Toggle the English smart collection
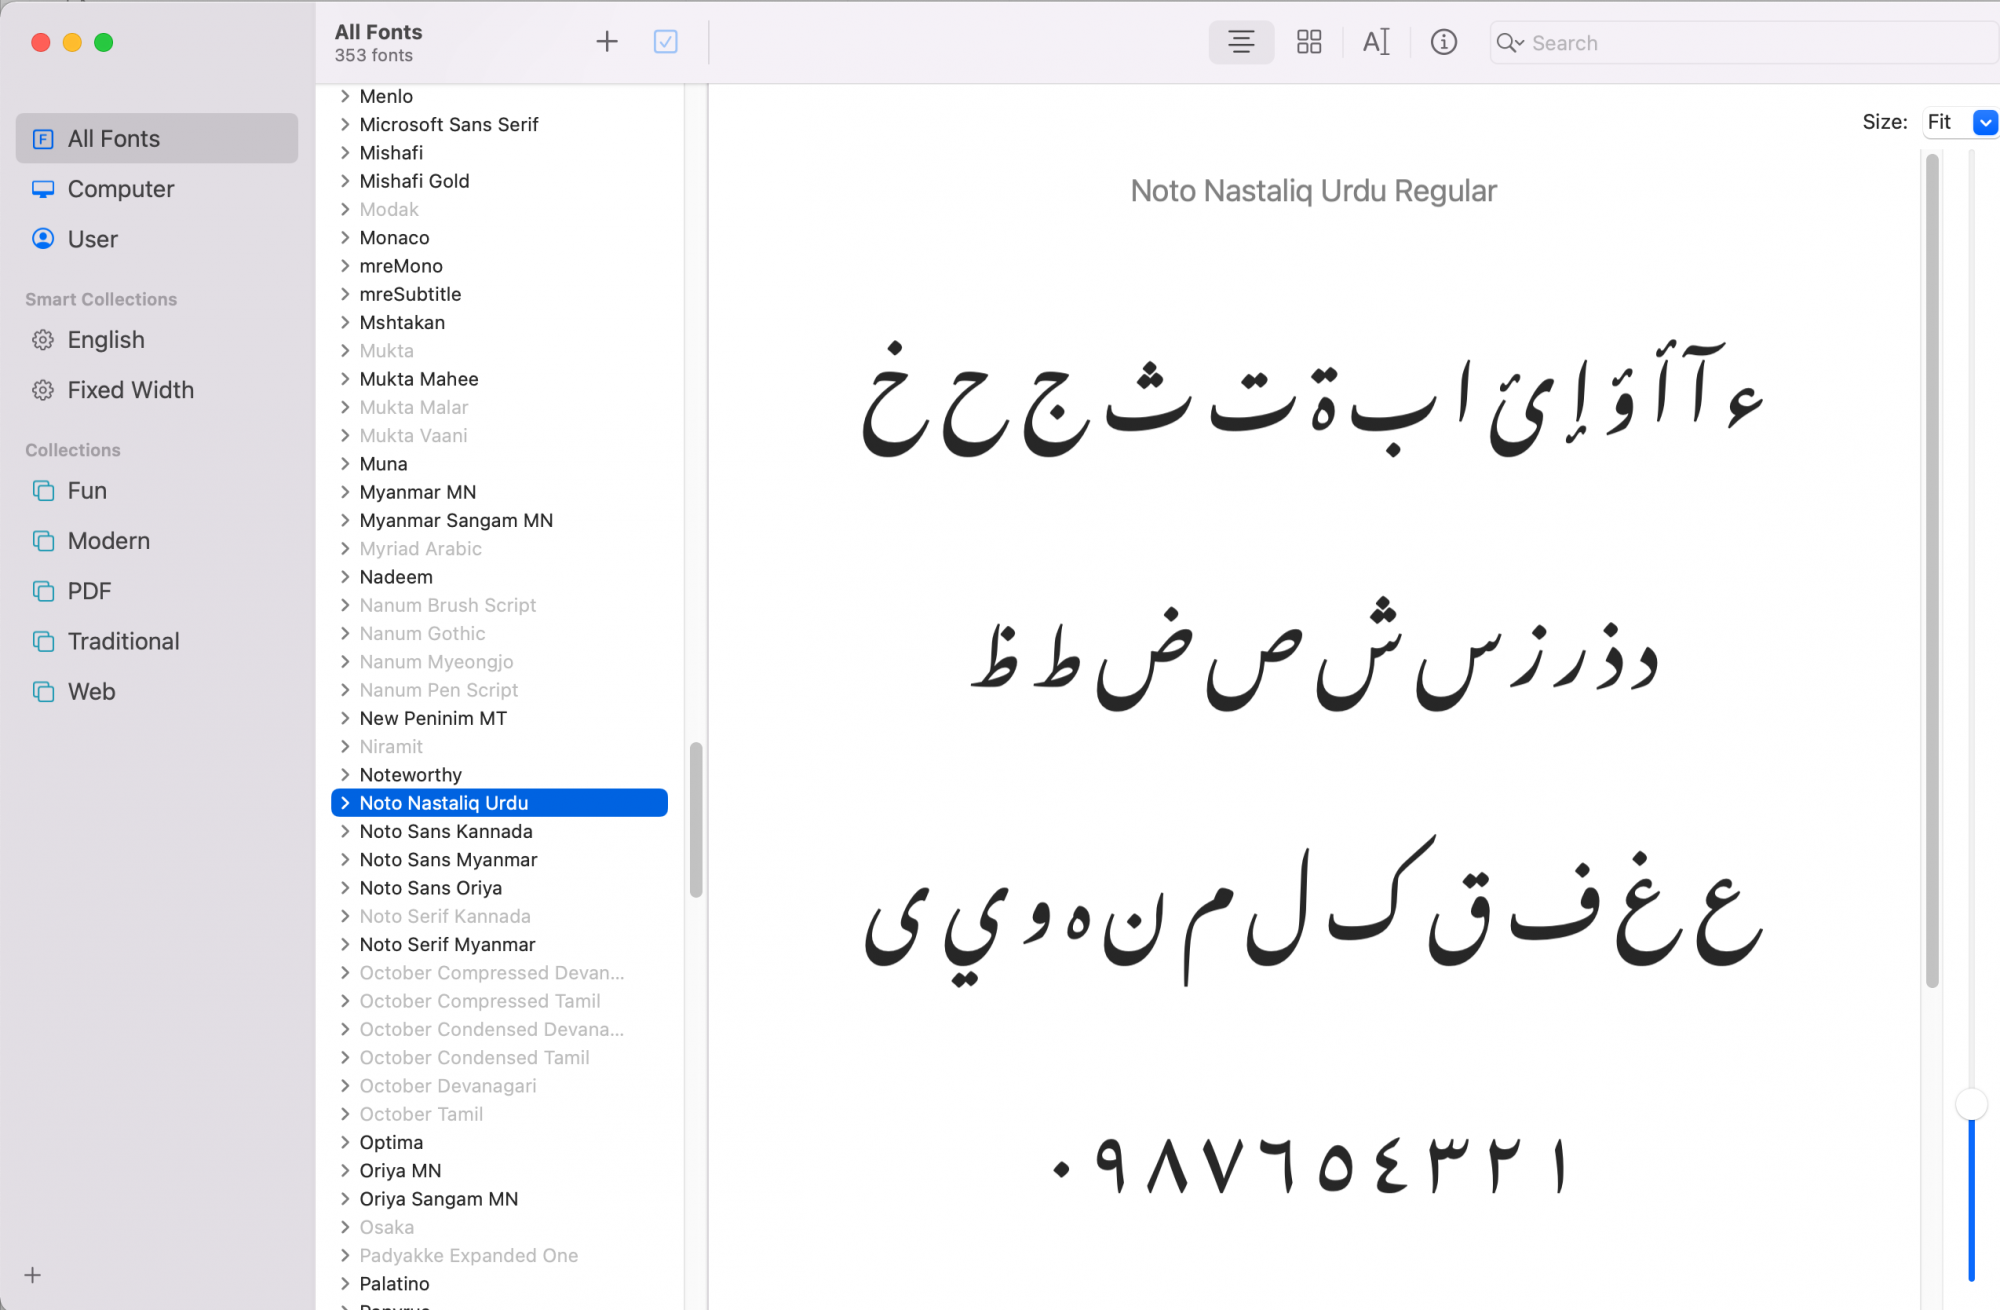 [105, 338]
